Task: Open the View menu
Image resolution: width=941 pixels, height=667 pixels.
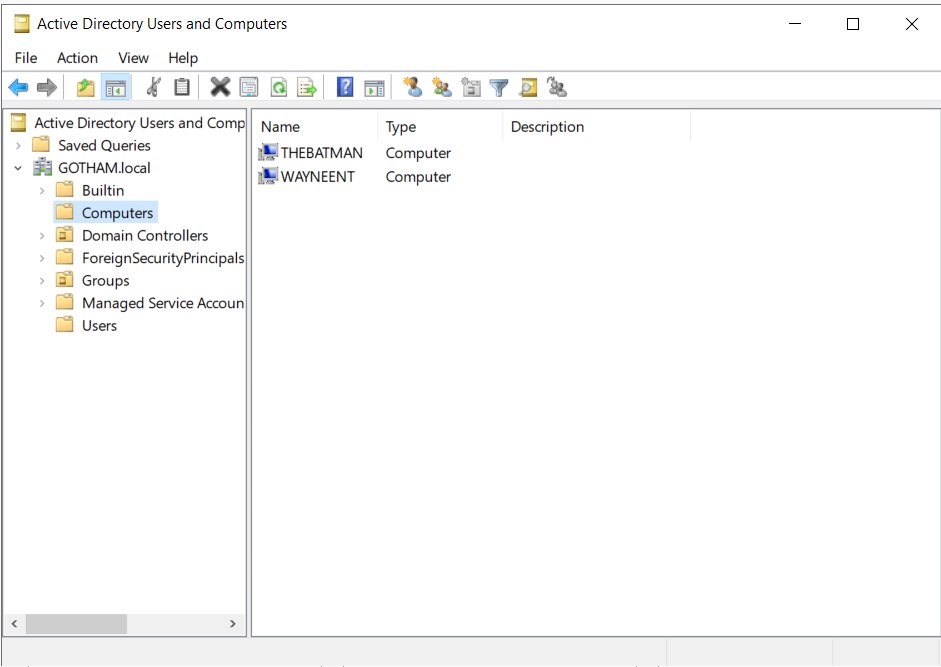Action: [x=133, y=58]
